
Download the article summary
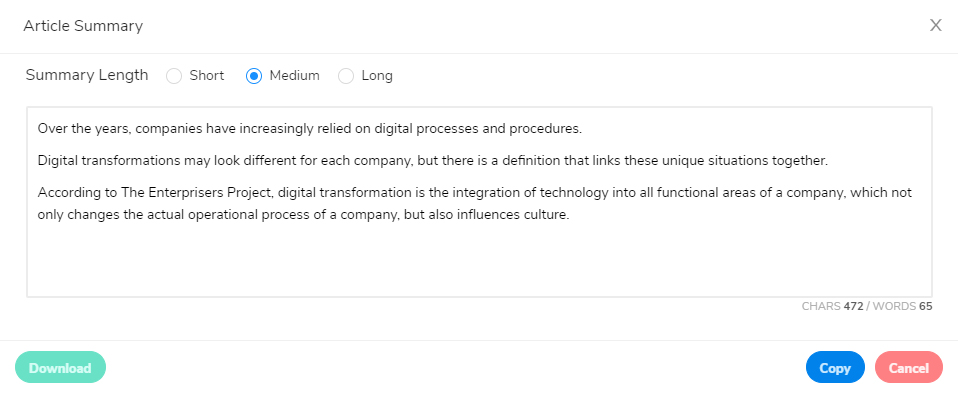click(60, 368)
